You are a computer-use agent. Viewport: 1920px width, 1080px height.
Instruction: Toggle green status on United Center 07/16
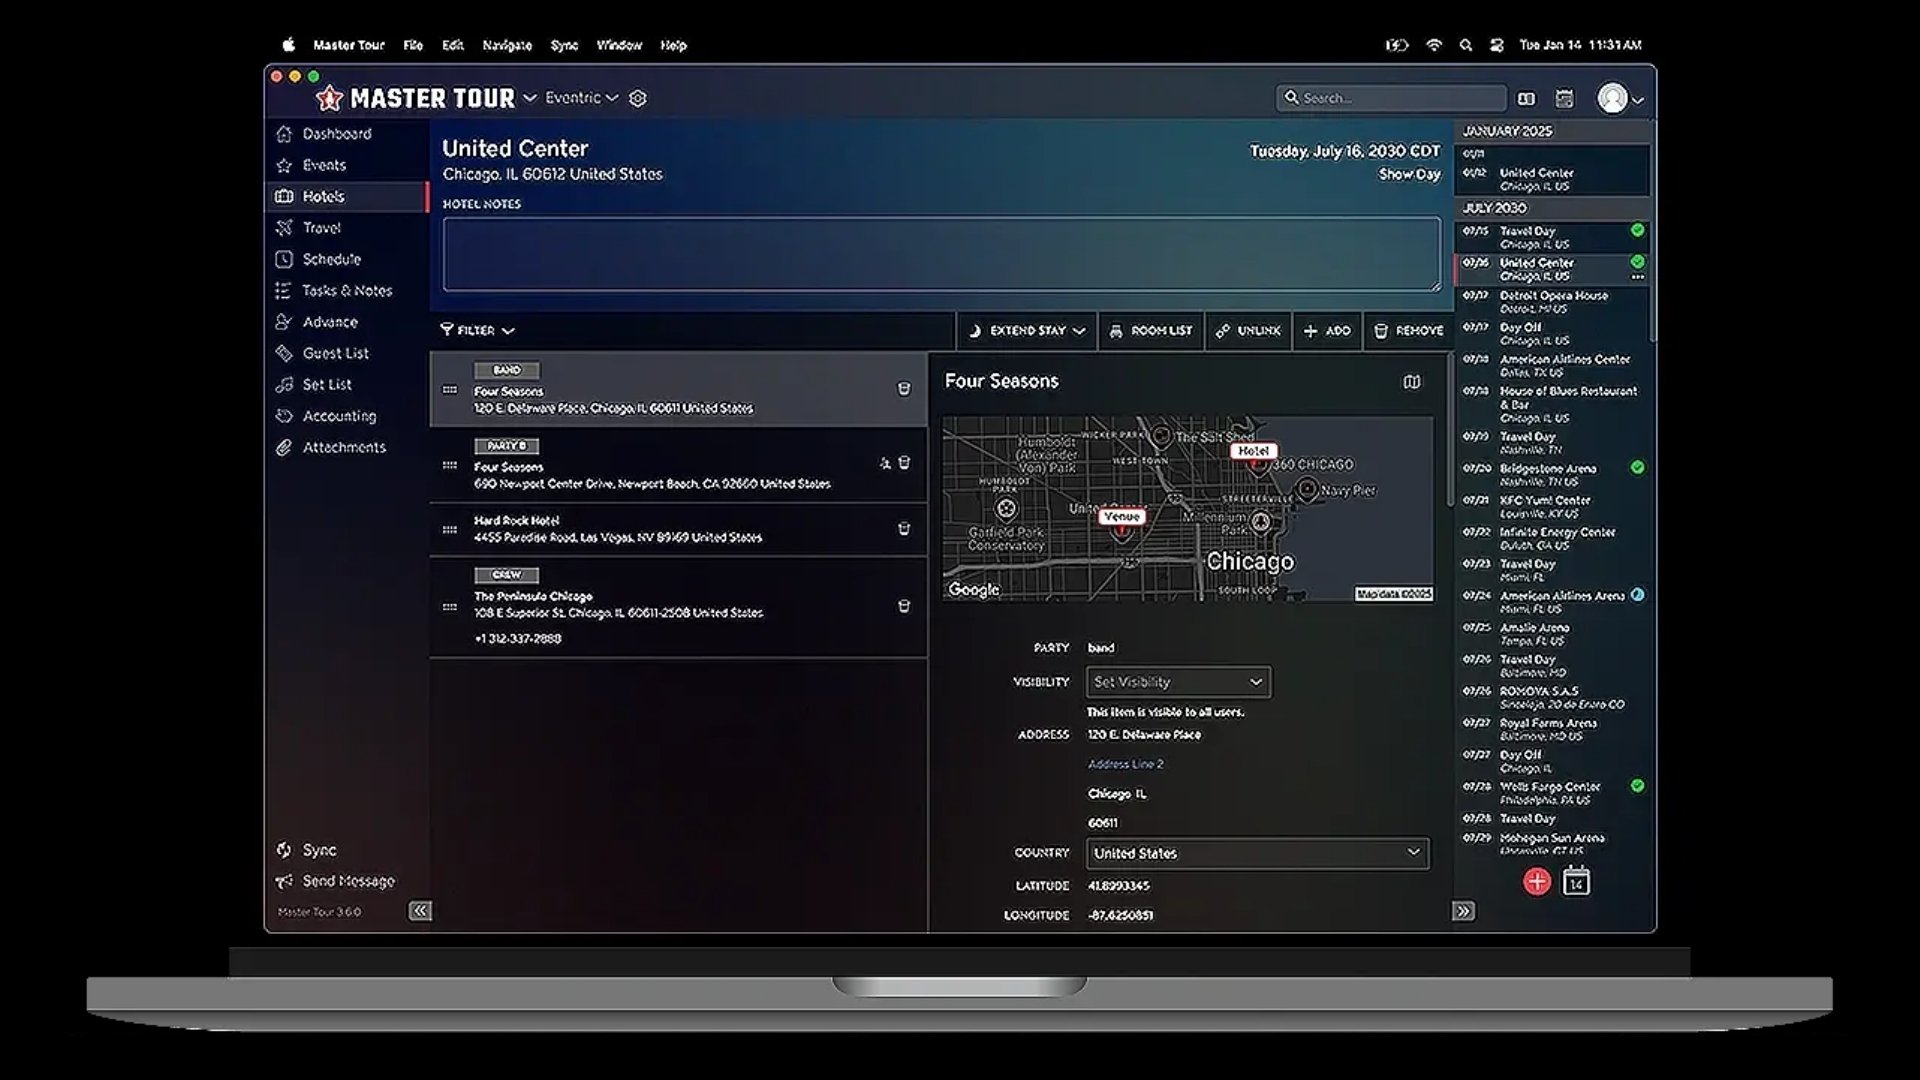[x=1637, y=262]
